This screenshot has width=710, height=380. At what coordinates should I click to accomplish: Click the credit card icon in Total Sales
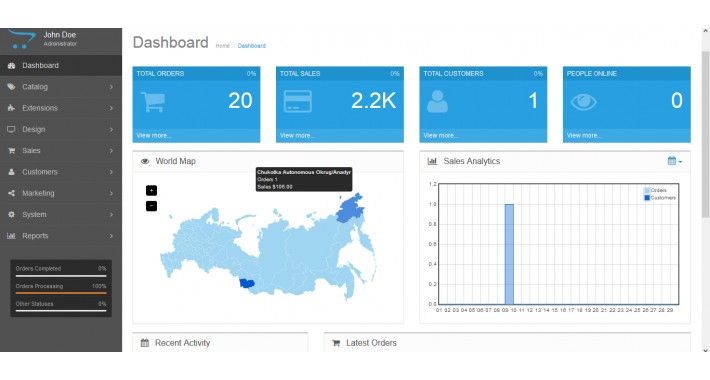click(x=297, y=101)
